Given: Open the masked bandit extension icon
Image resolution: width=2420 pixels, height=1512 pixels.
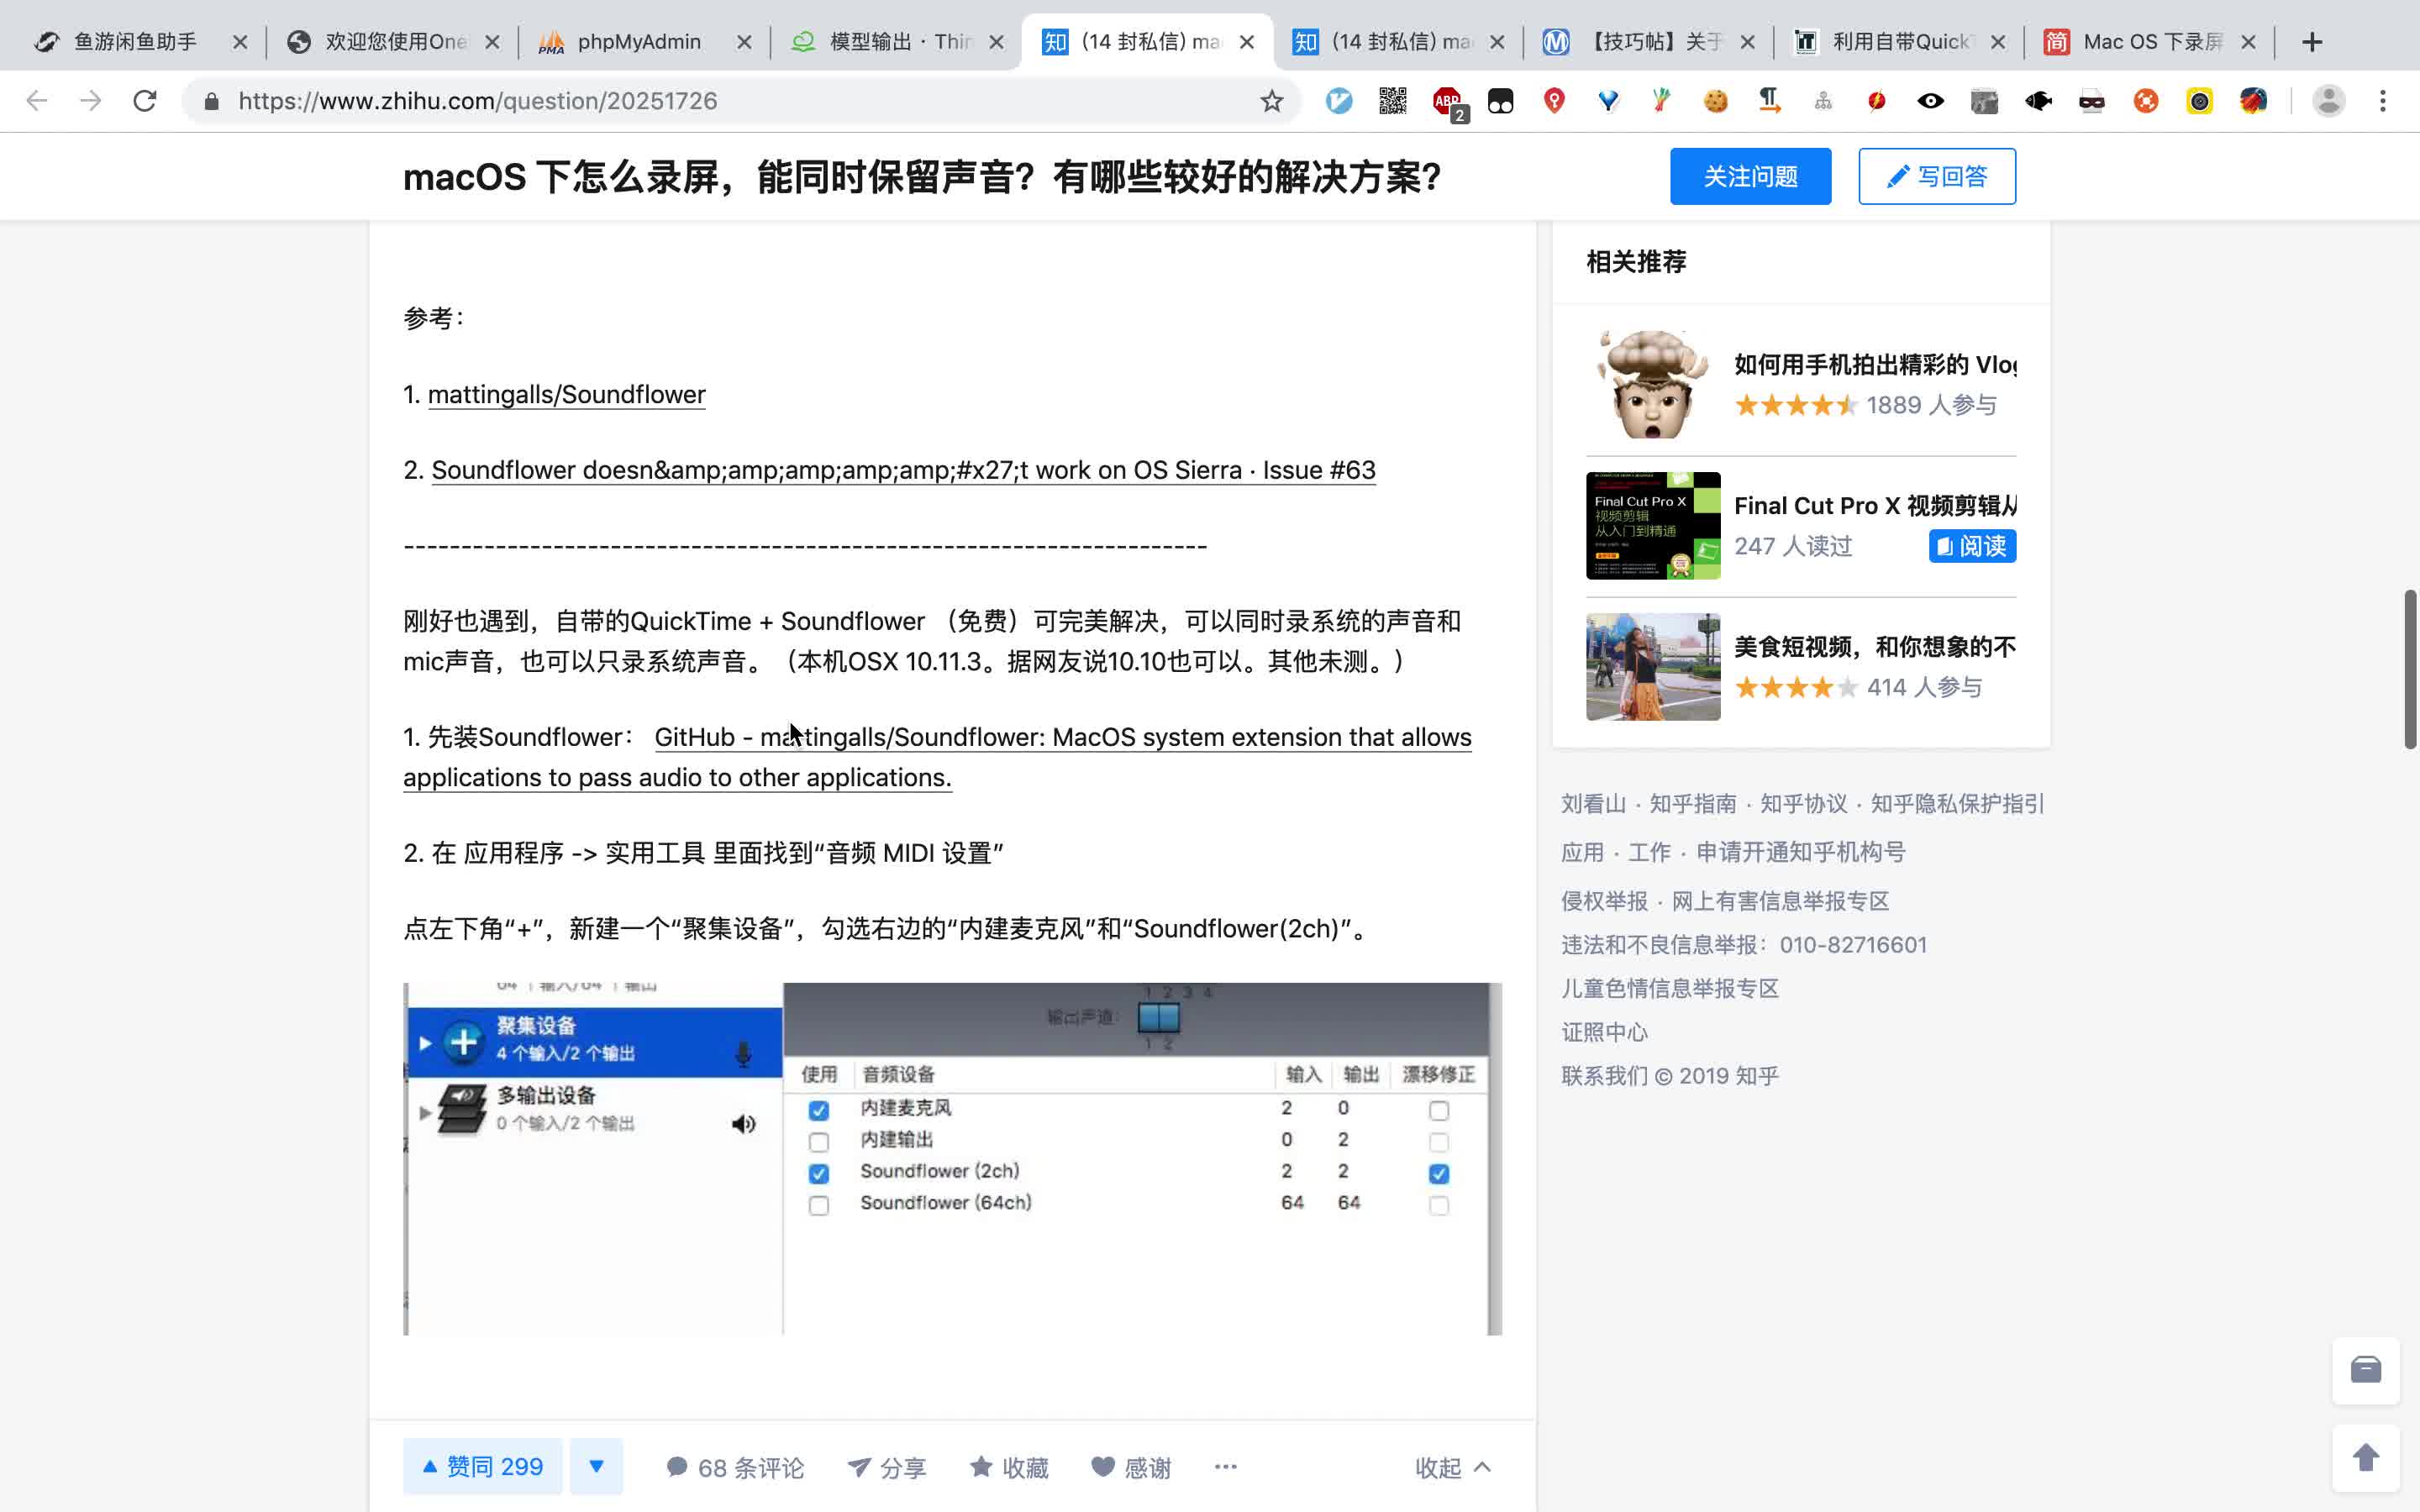Looking at the screenshot, I should (2092, 101).
